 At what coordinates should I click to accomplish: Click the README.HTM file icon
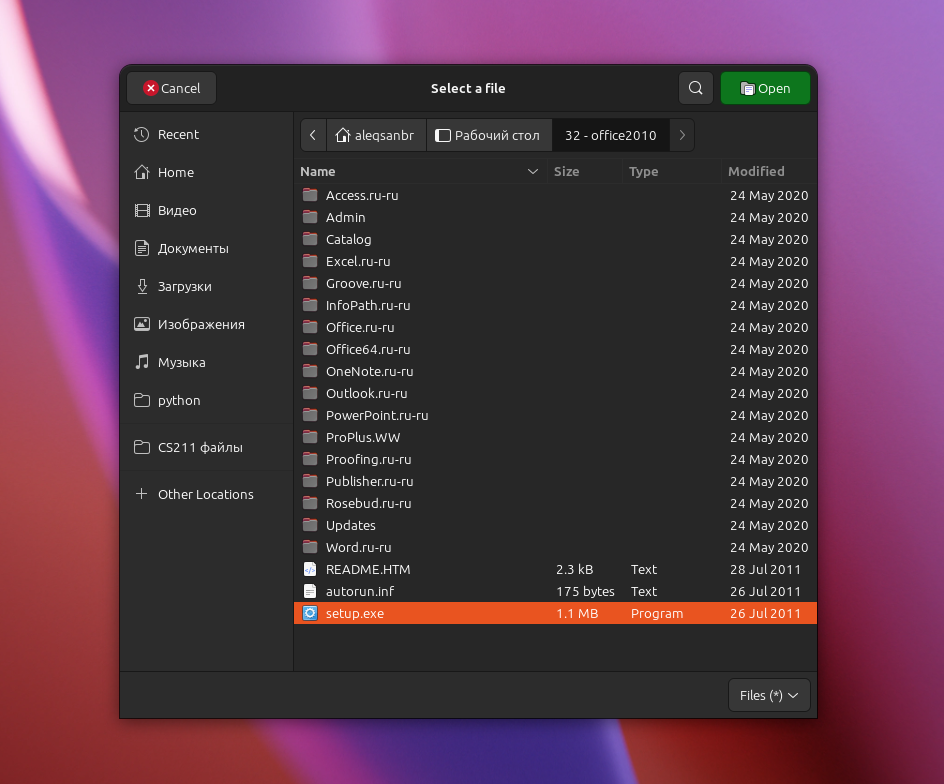[x=310, y=569]
